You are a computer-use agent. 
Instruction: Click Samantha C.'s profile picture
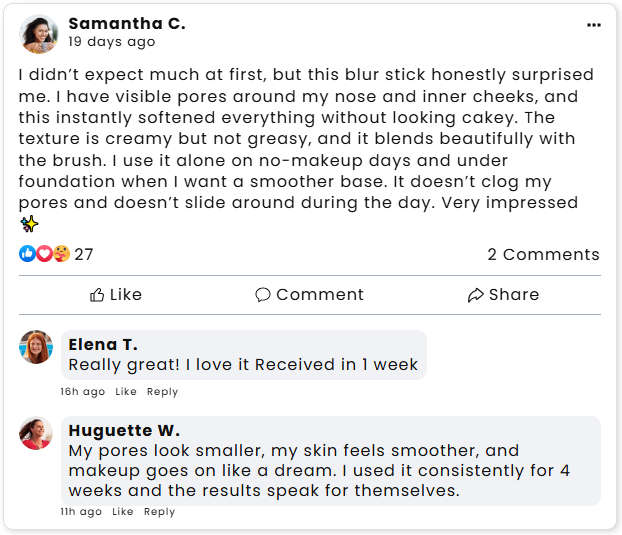click(x=38, y=34)
